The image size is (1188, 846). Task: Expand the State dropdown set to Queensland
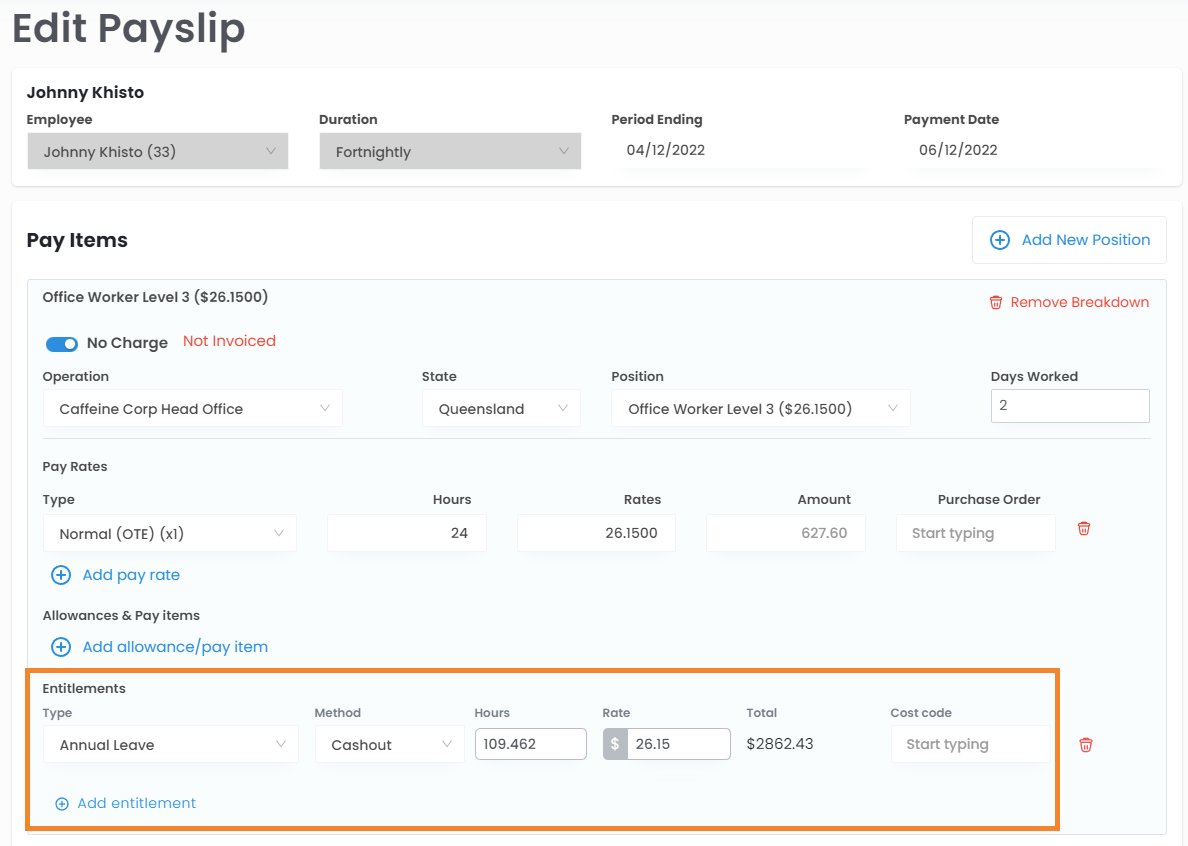click(501, 409)
